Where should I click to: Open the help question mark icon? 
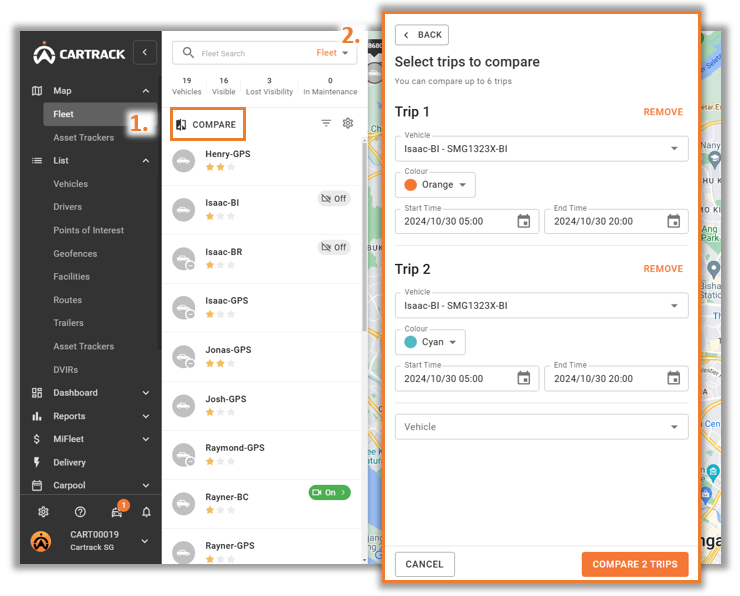coord(80,512)
